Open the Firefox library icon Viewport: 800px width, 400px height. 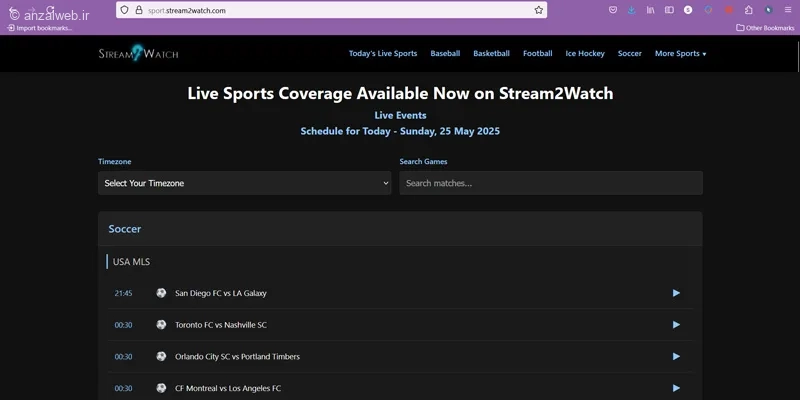coord(651,10)
